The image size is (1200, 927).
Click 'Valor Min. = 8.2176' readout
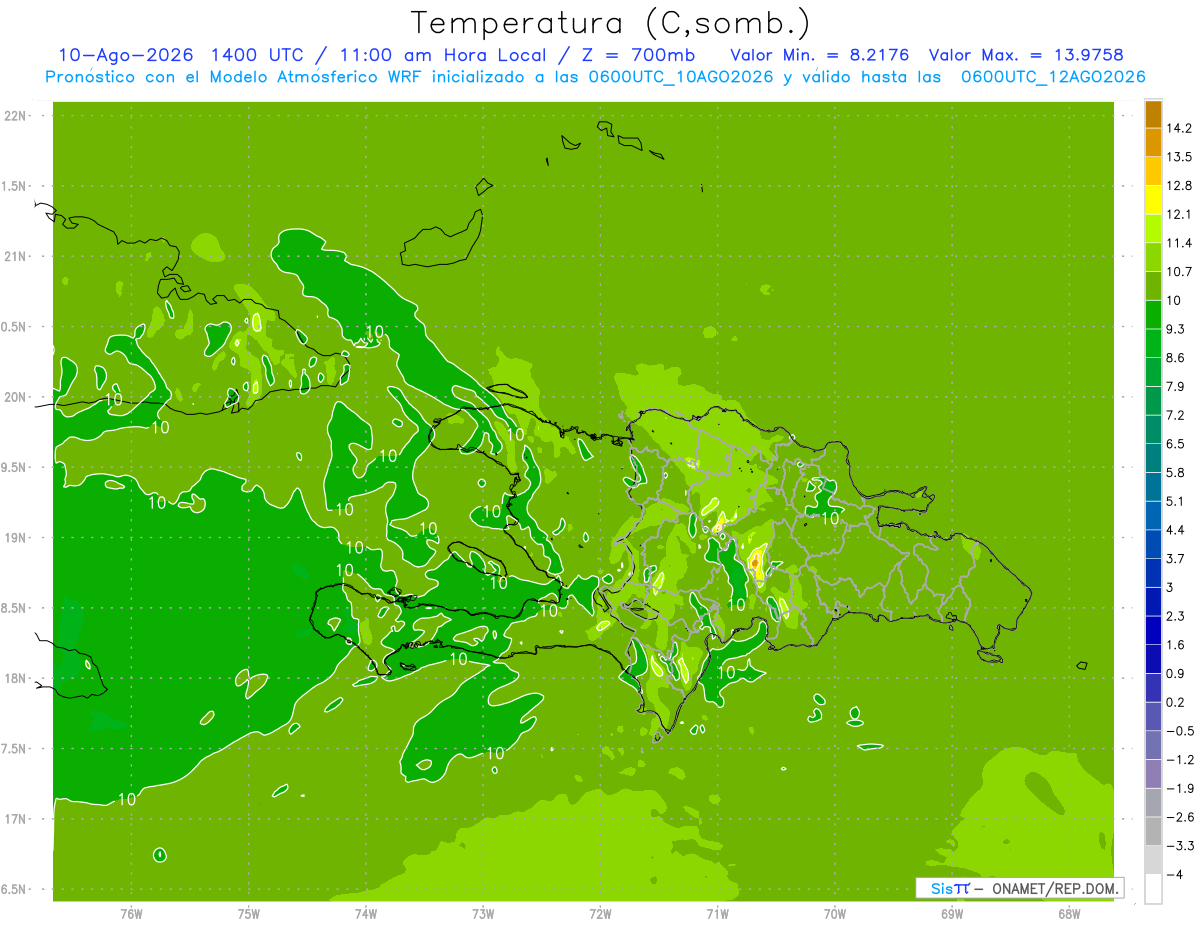tap(819, 55)
